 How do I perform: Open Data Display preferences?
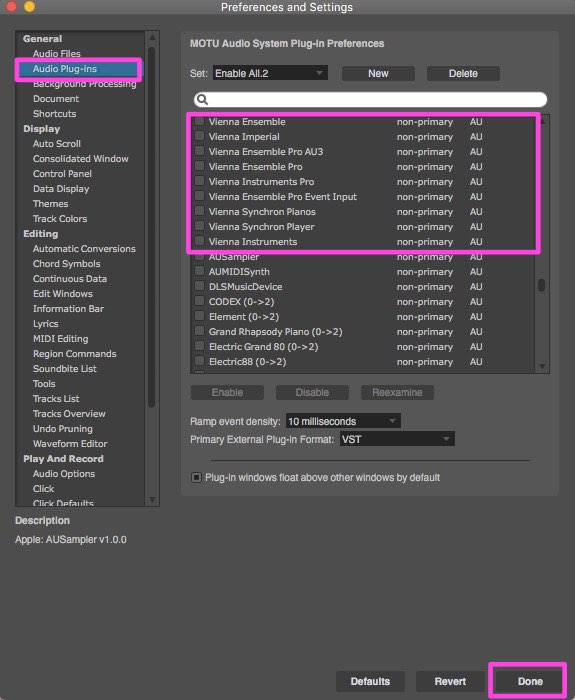point(61,189)
